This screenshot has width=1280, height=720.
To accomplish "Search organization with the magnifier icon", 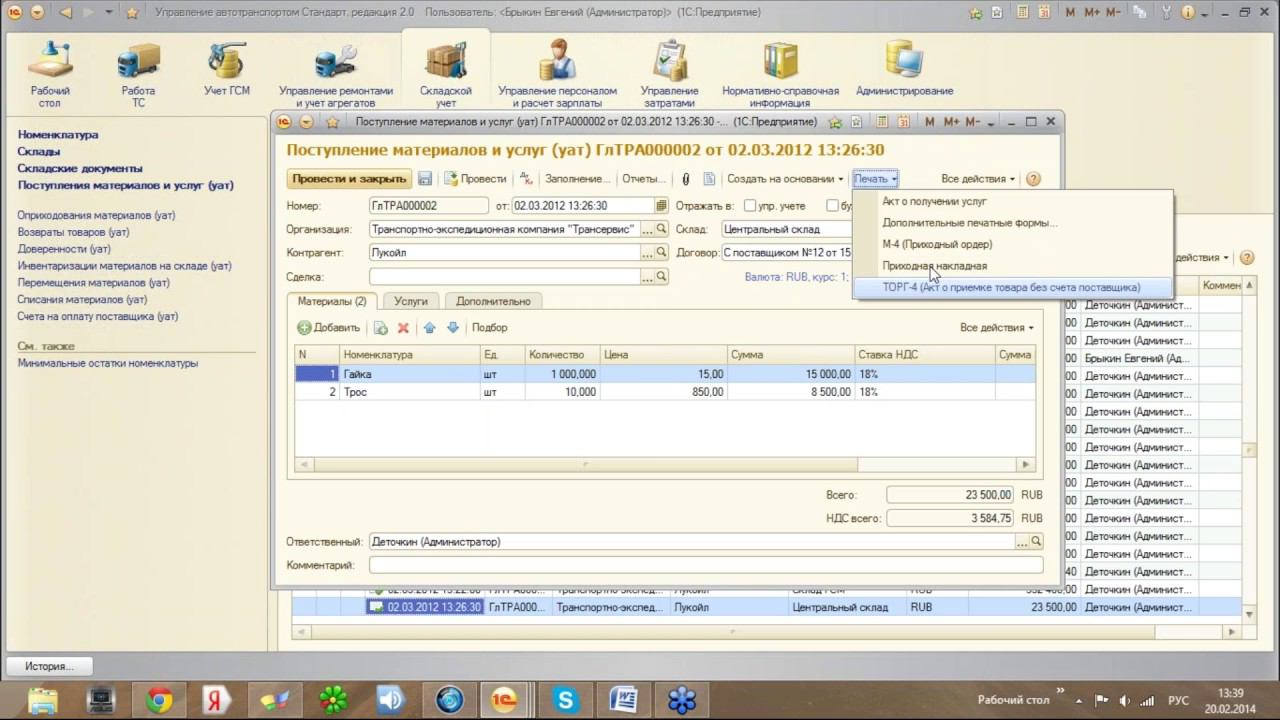I will click(x=661, y=229).
